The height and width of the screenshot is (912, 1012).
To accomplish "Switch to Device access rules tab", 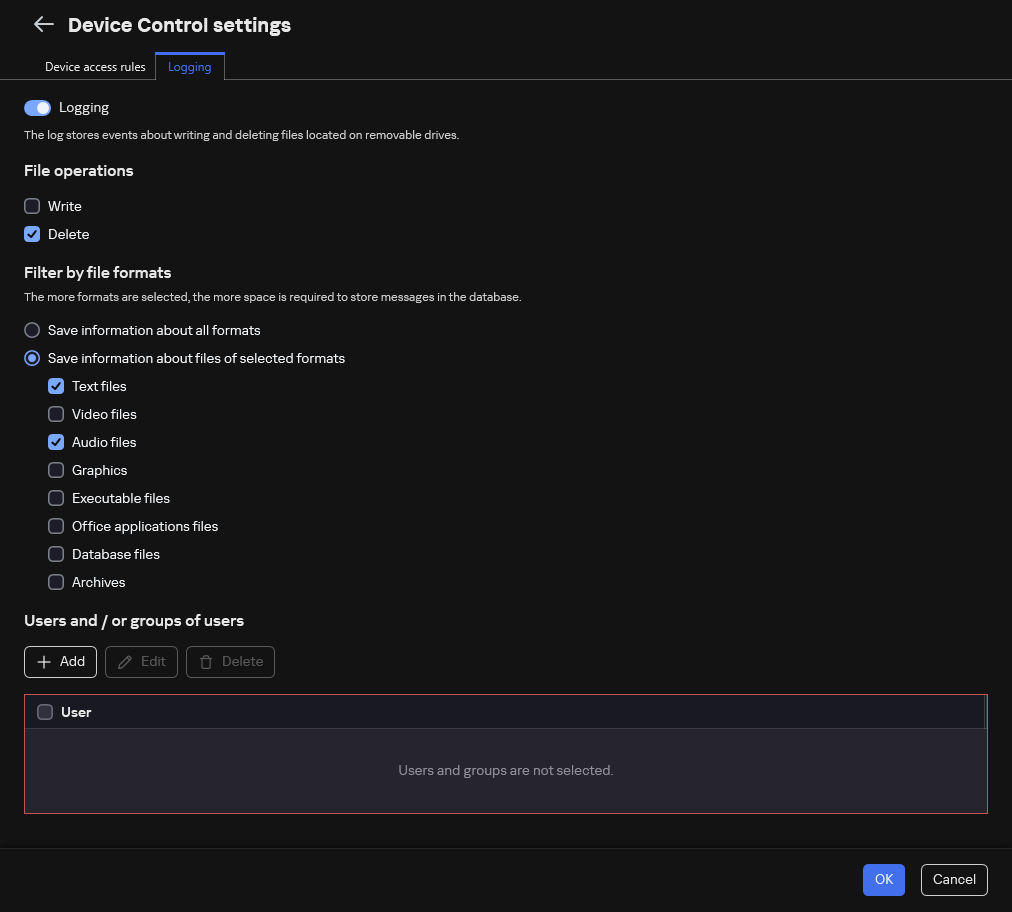I will pyautogui.click(x=95, y=67).
